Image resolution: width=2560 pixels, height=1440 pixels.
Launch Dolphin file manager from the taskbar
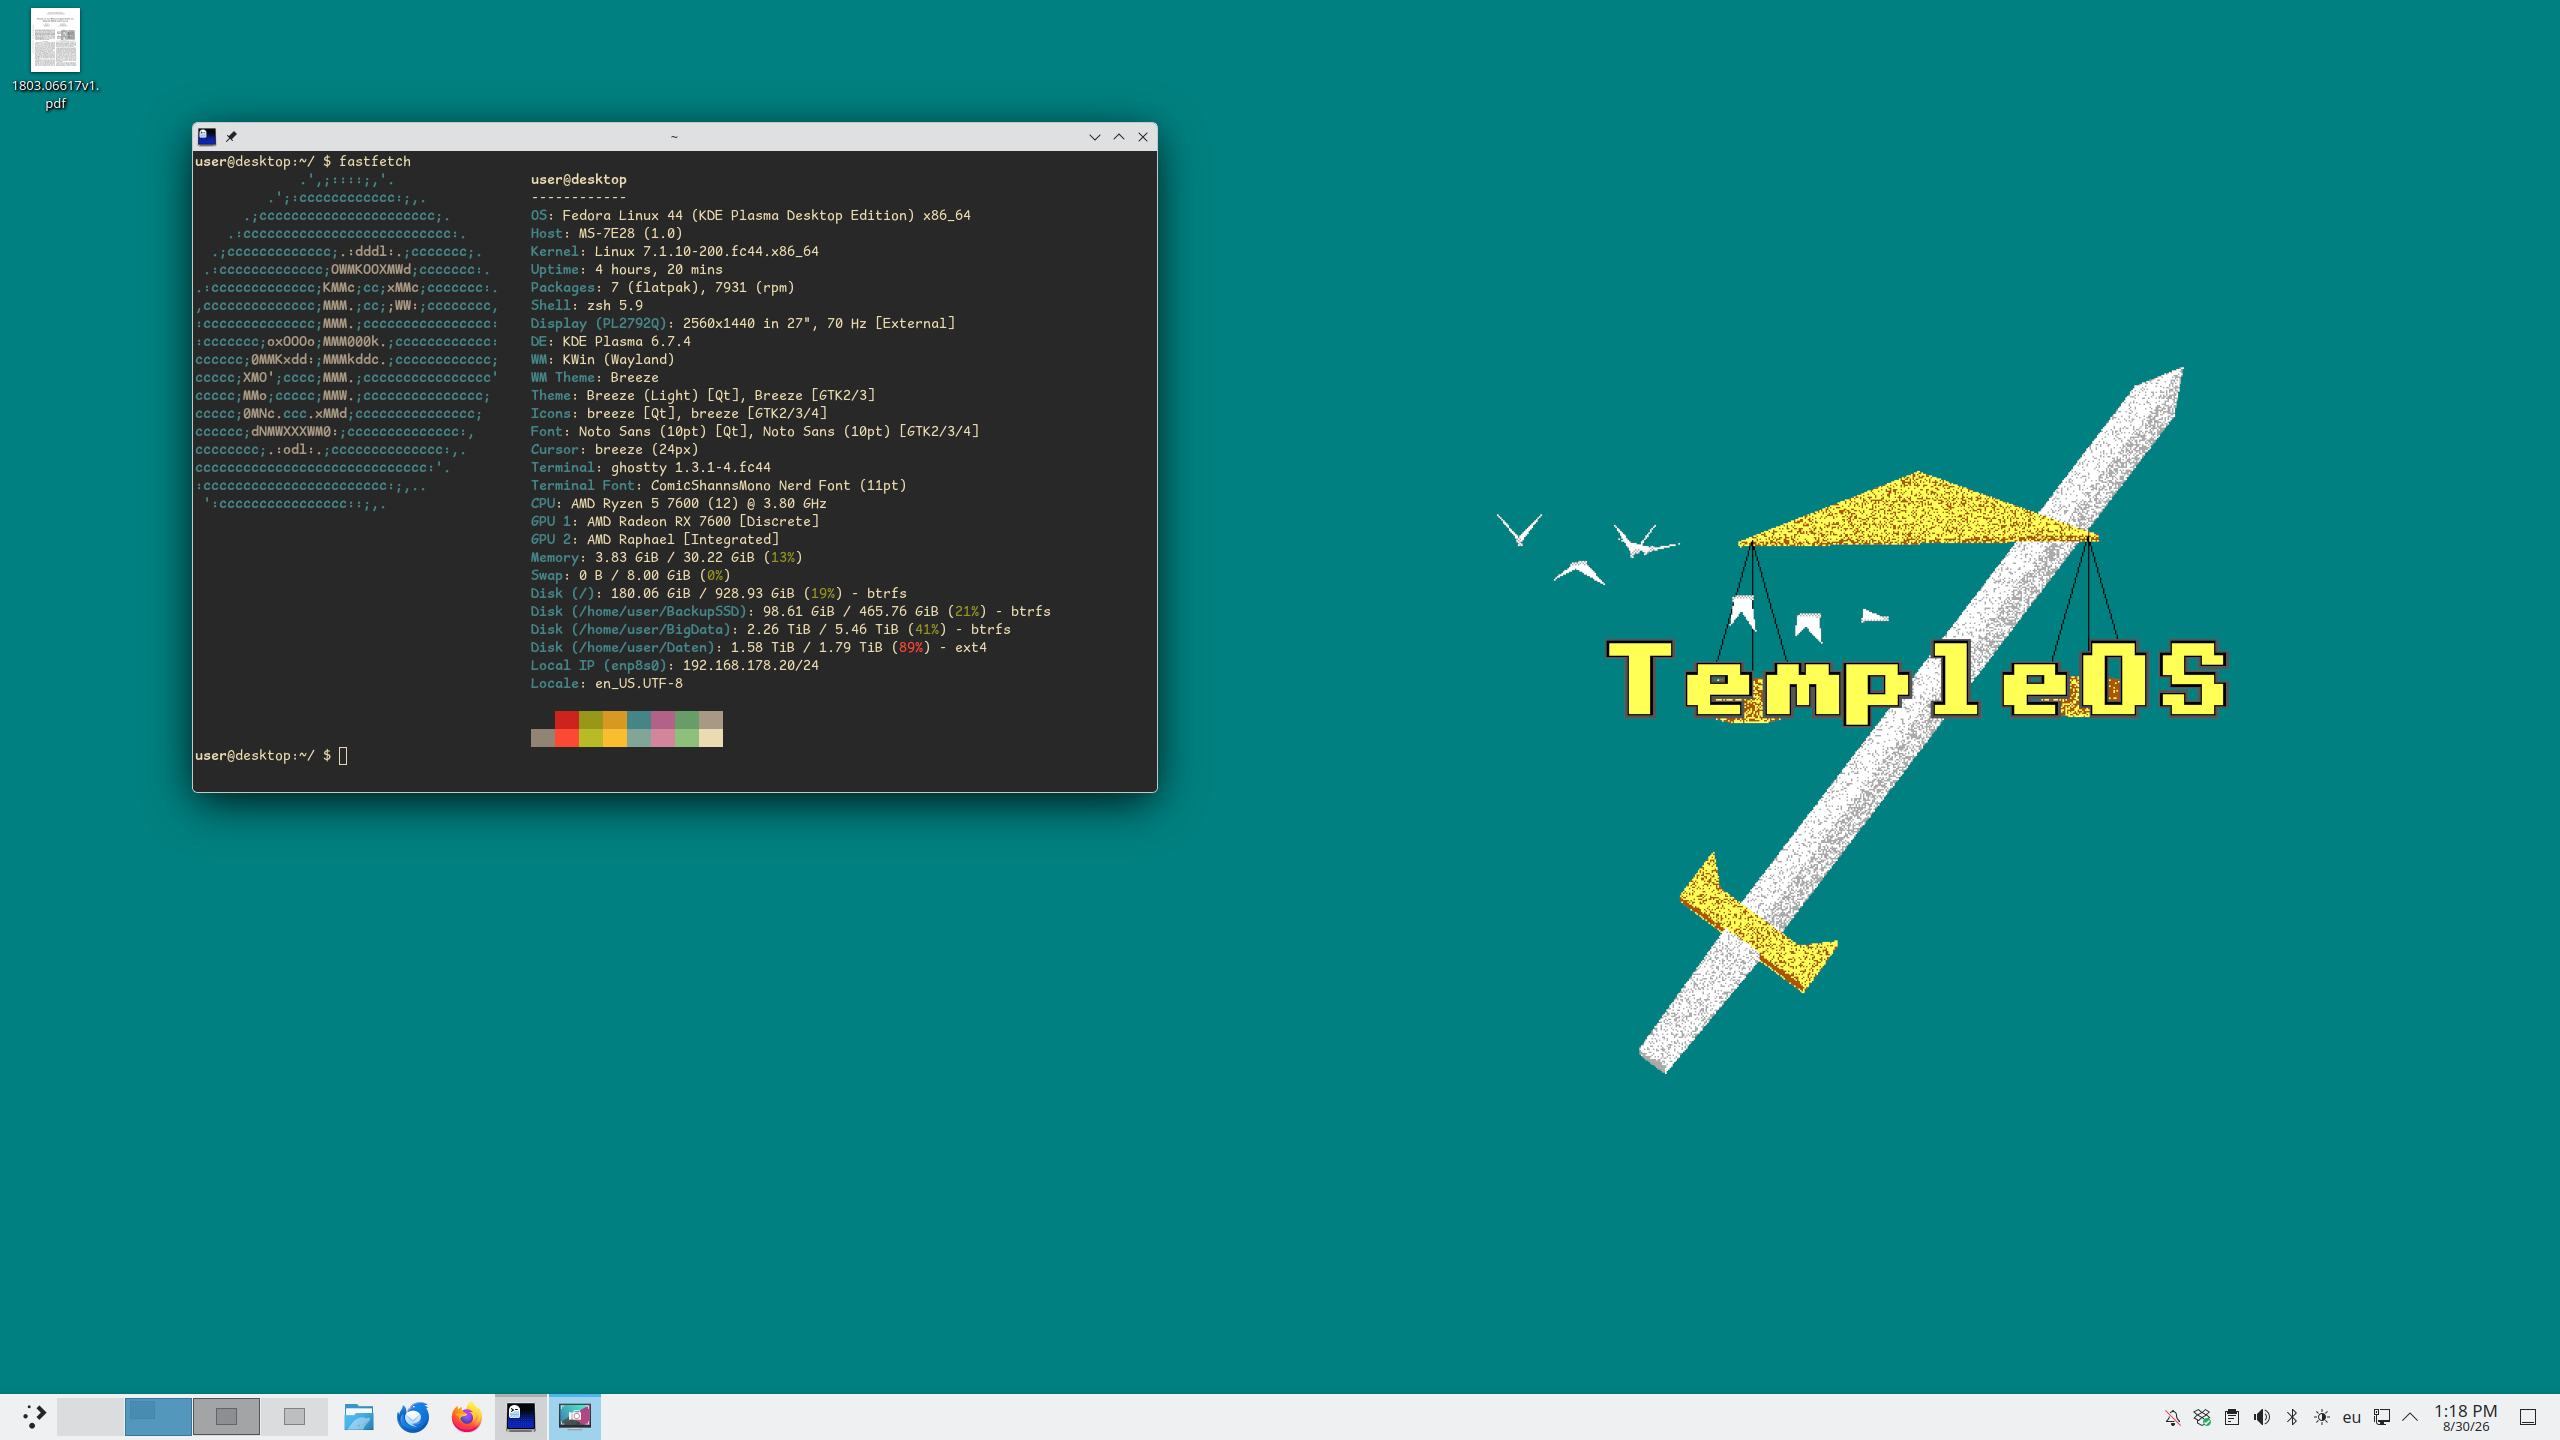click(358, 1416)
